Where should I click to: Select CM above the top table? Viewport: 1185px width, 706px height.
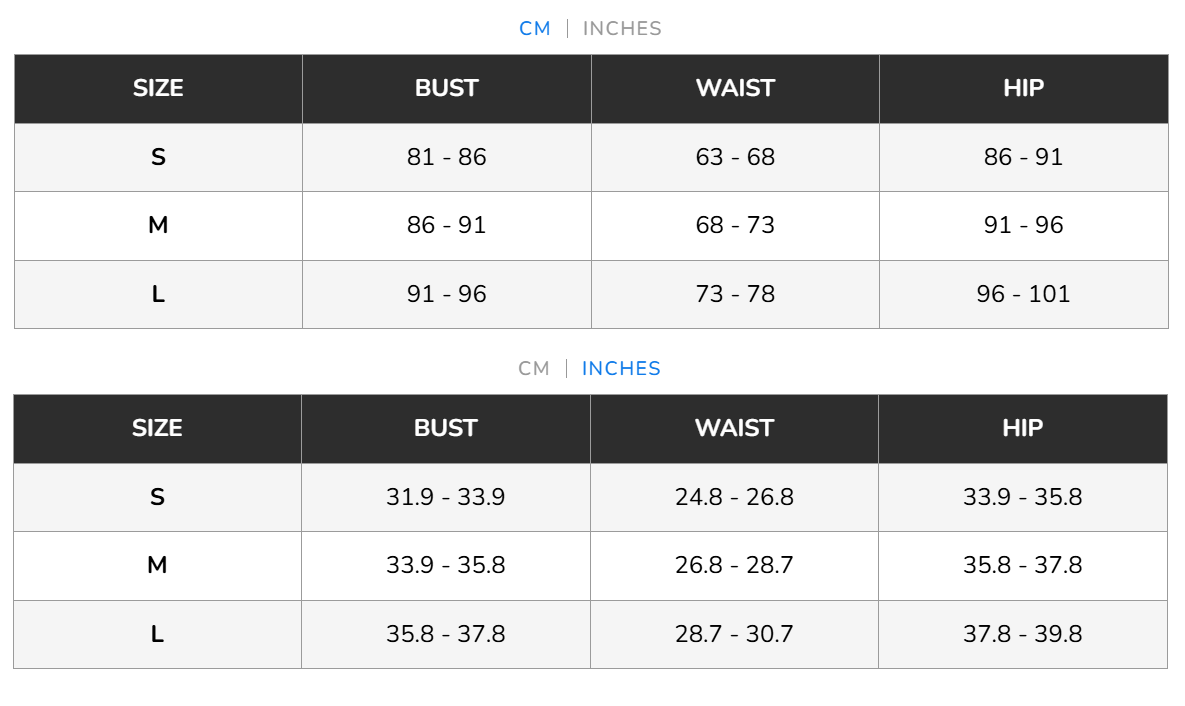pyautogui.click(x=535, y=29)
